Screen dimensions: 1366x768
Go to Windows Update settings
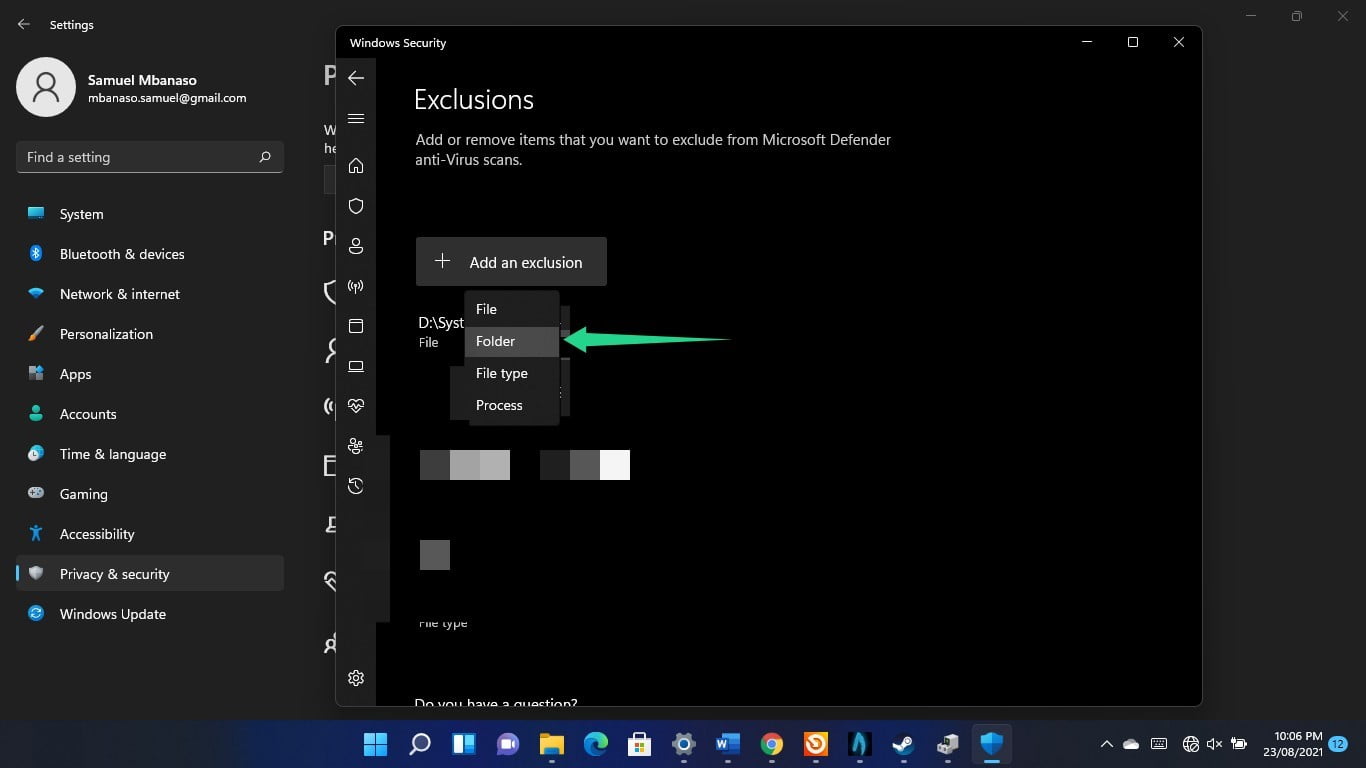[x=112, y=614]
